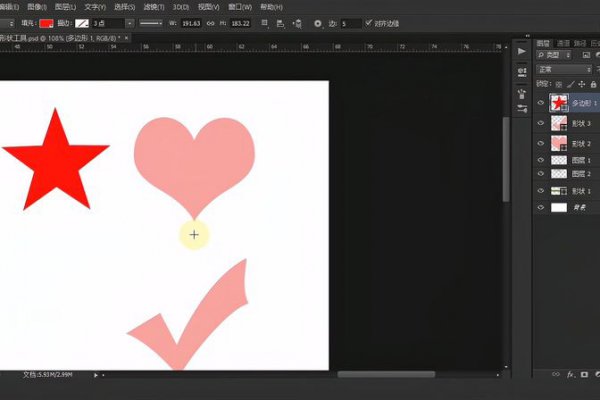Image resolution: width=600 pixels, height=400 pixels.
Task: Click the W width field 191.63
Action: click(191, 23)
